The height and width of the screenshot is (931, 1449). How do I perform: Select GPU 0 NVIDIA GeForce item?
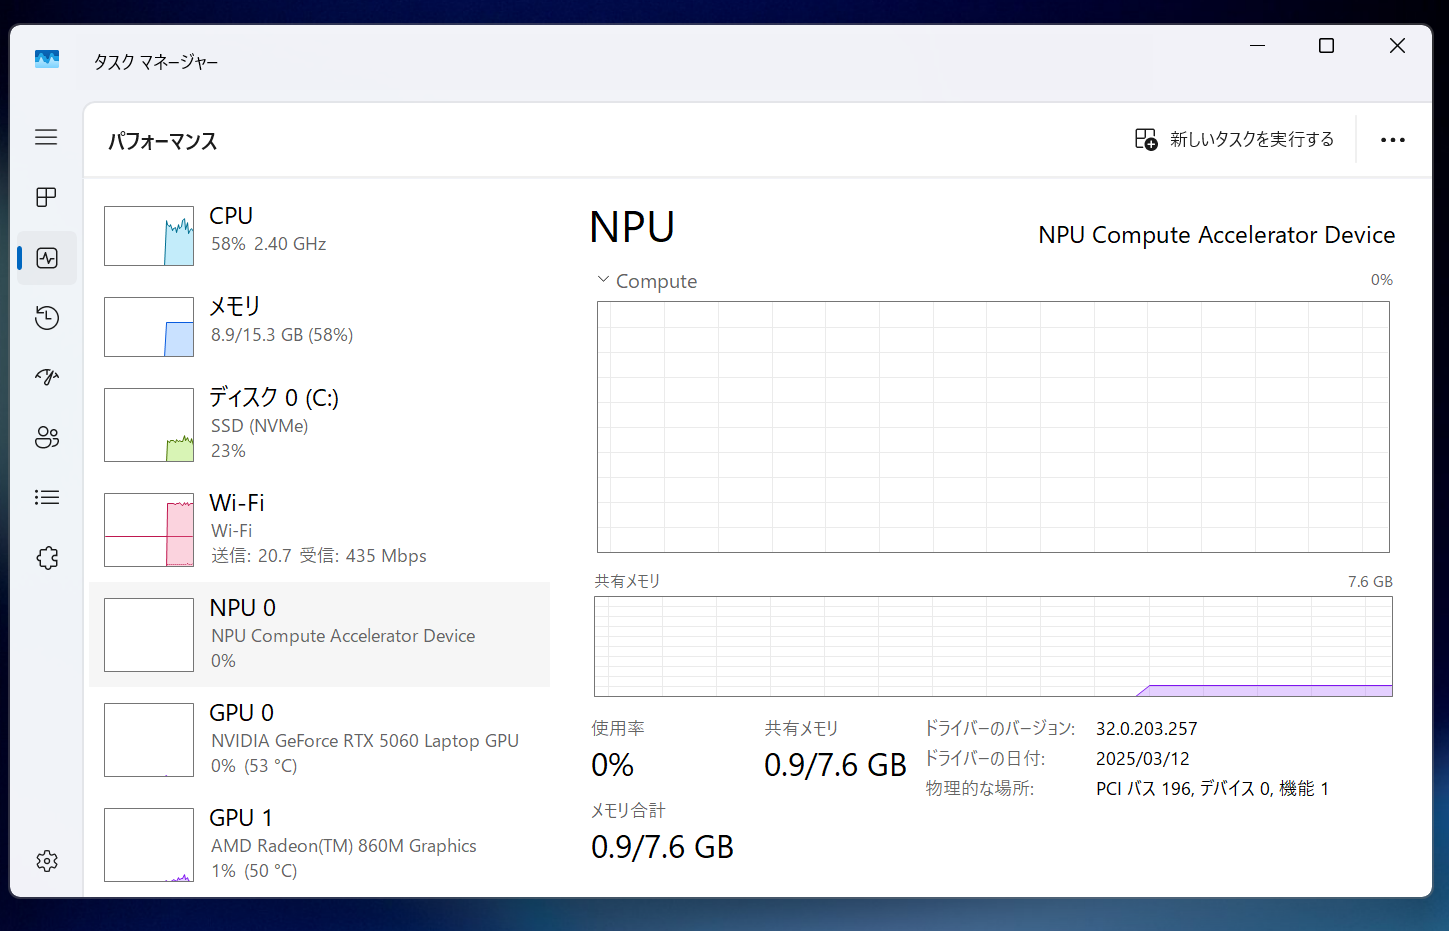[x=320, y=739]
